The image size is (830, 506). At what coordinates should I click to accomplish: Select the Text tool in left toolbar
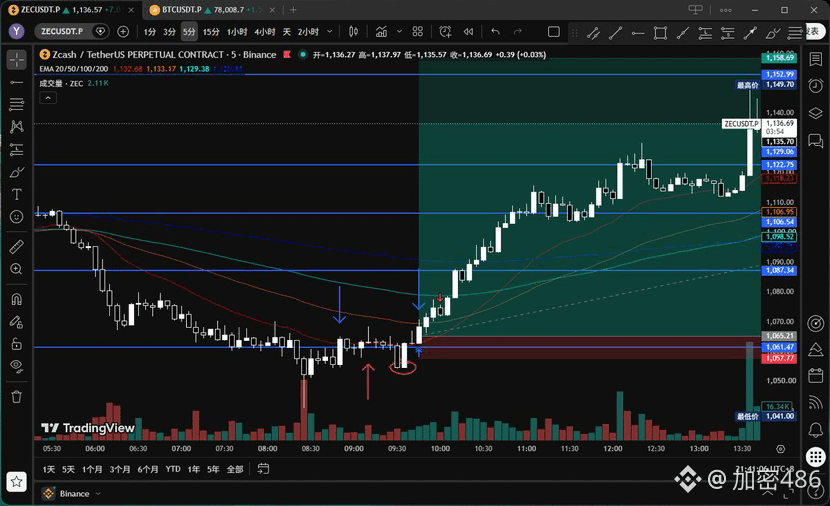pyautogui.click(x=16, y=194)
